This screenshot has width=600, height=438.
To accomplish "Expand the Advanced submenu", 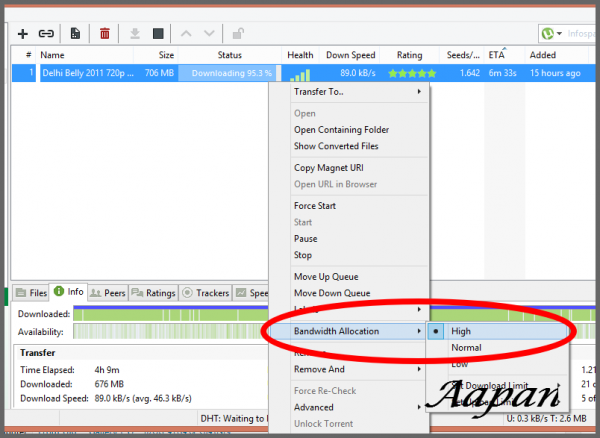I will tap(359, 407).
